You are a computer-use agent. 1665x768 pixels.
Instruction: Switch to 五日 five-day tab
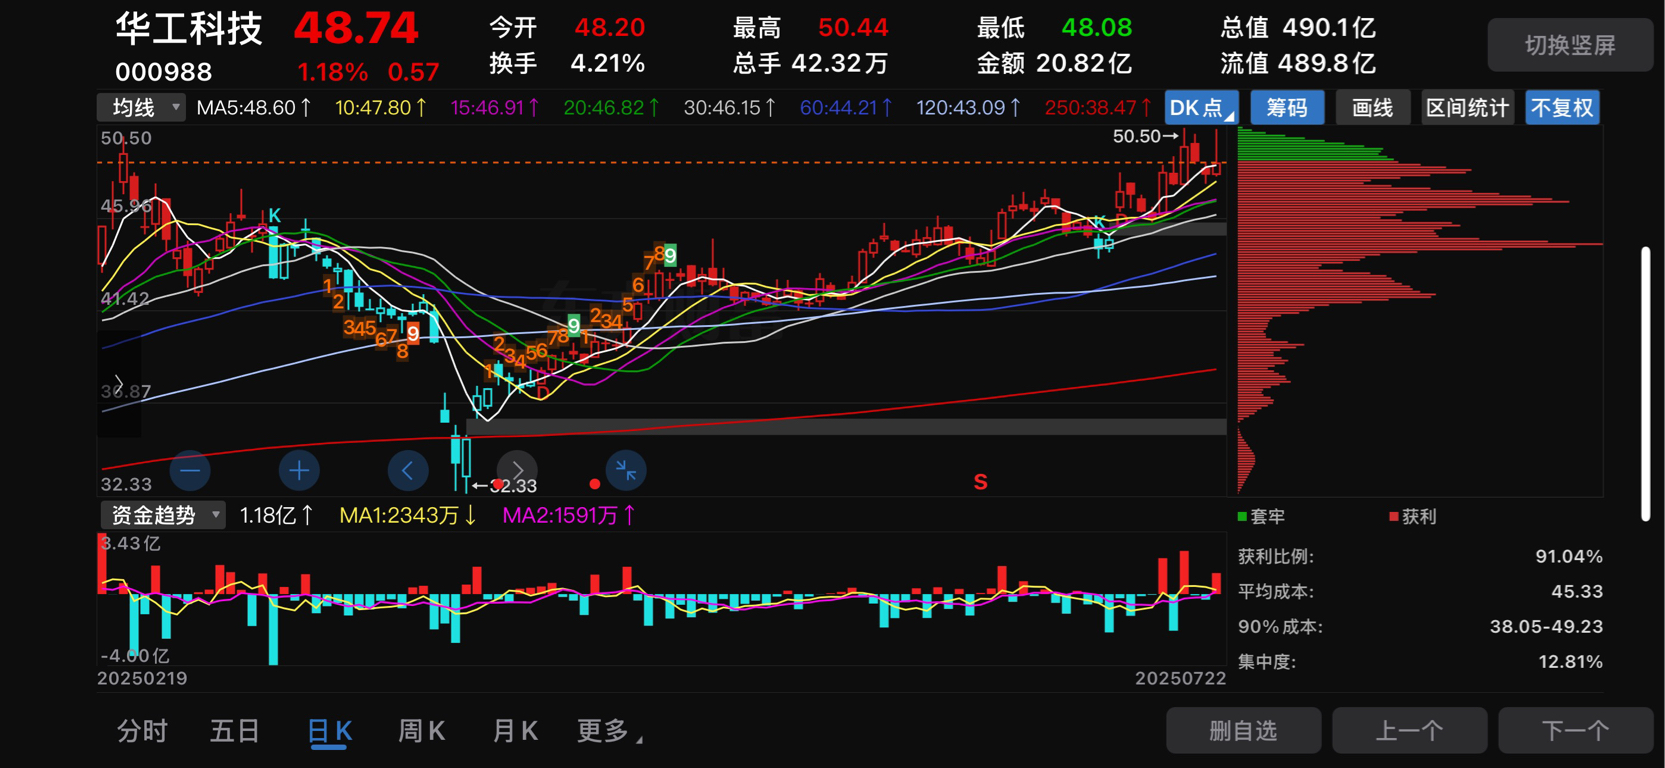tap(235, 731)
